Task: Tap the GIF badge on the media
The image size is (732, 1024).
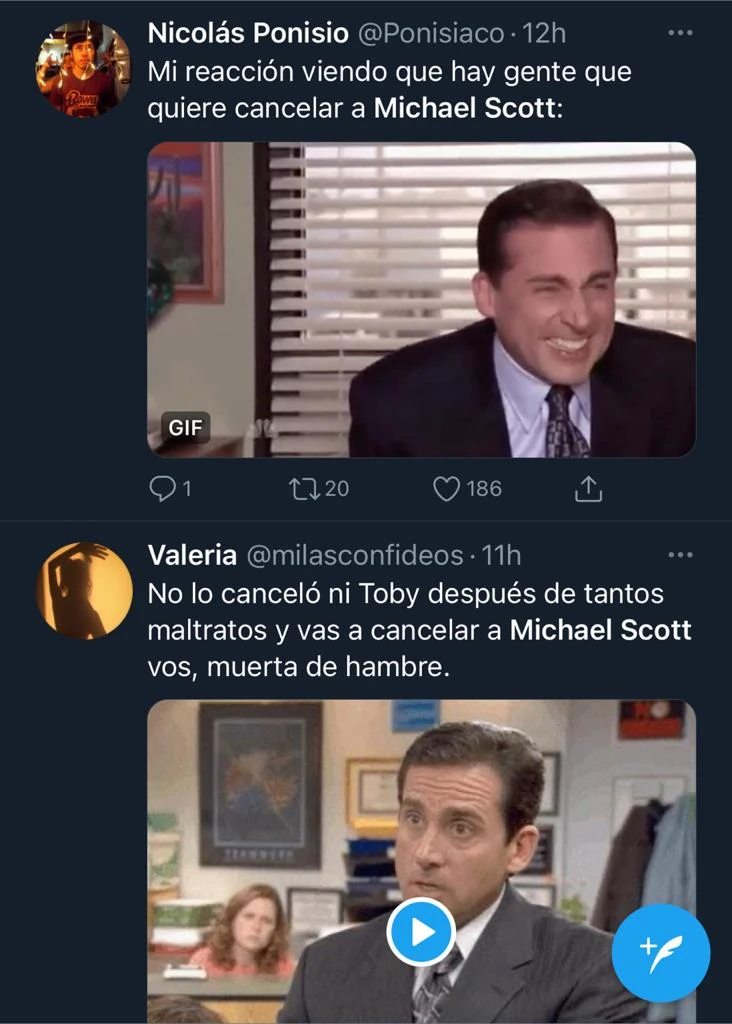Action: (184, 427)
